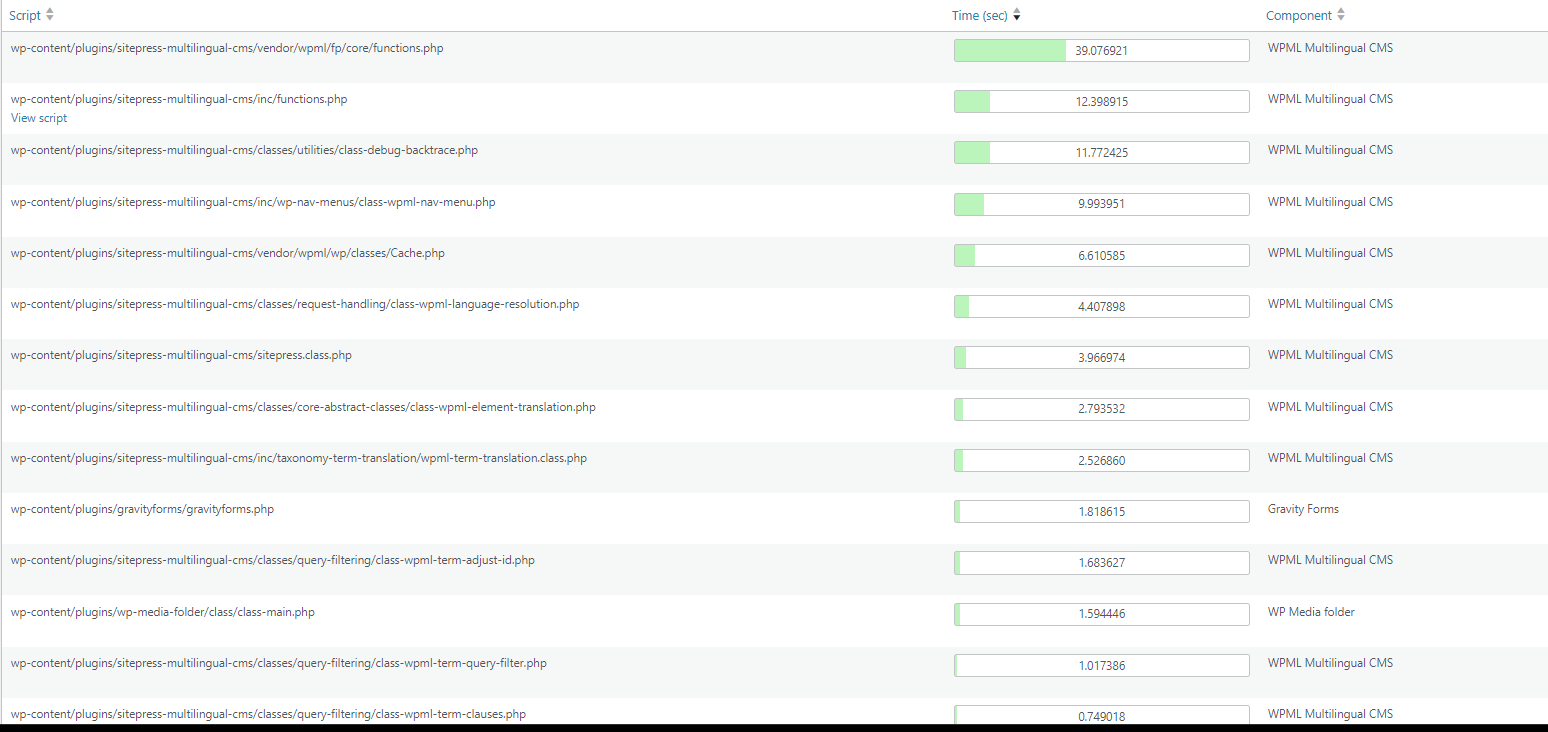Sort by Time (sec) arrow icon
Screen dimensions: 1548x732
1017,15
